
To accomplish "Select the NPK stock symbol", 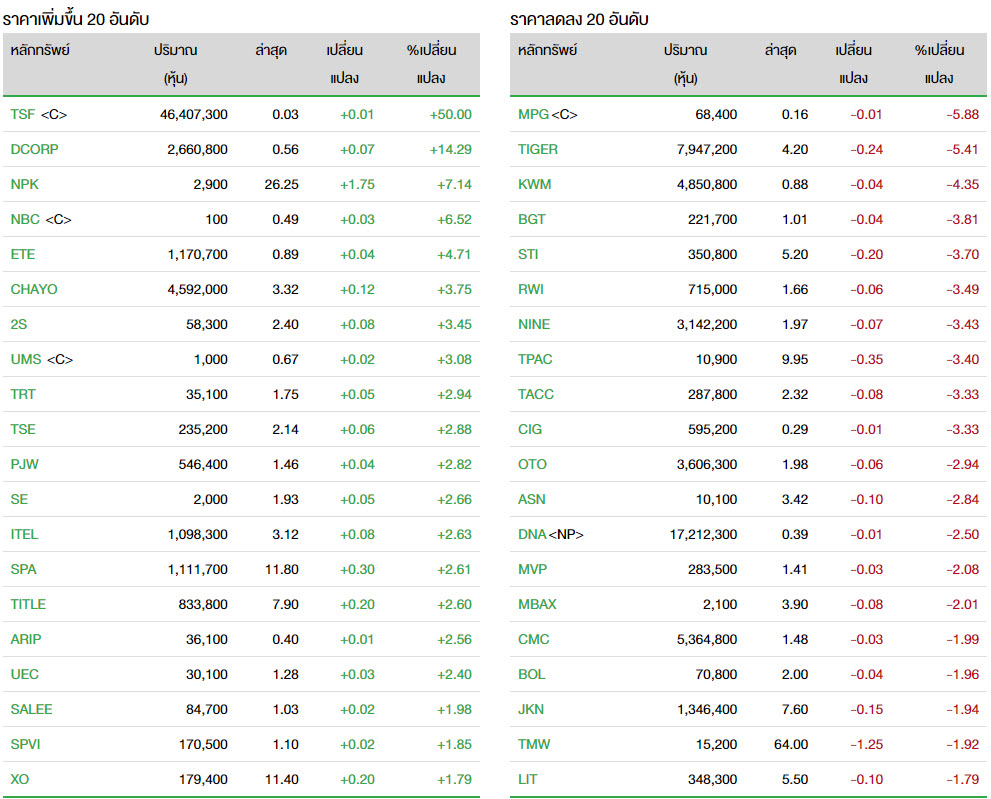I will click(24, 184).
